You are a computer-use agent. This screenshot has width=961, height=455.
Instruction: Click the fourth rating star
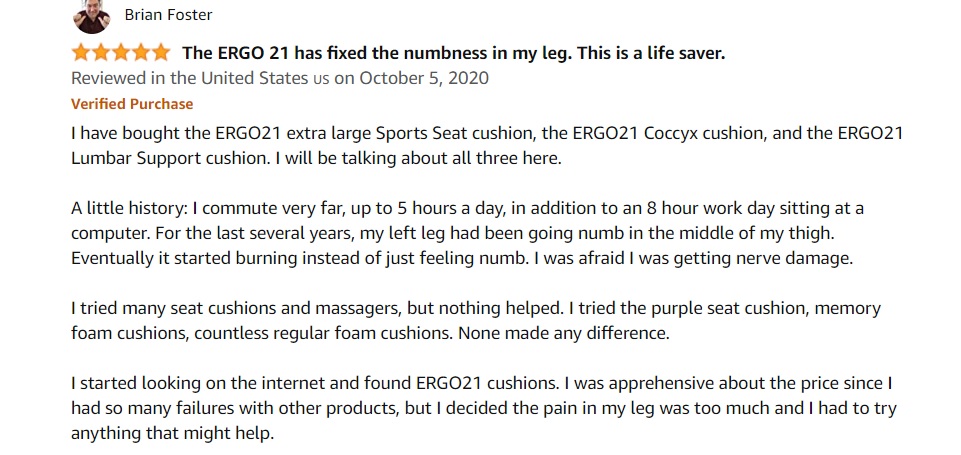(141, 53)
